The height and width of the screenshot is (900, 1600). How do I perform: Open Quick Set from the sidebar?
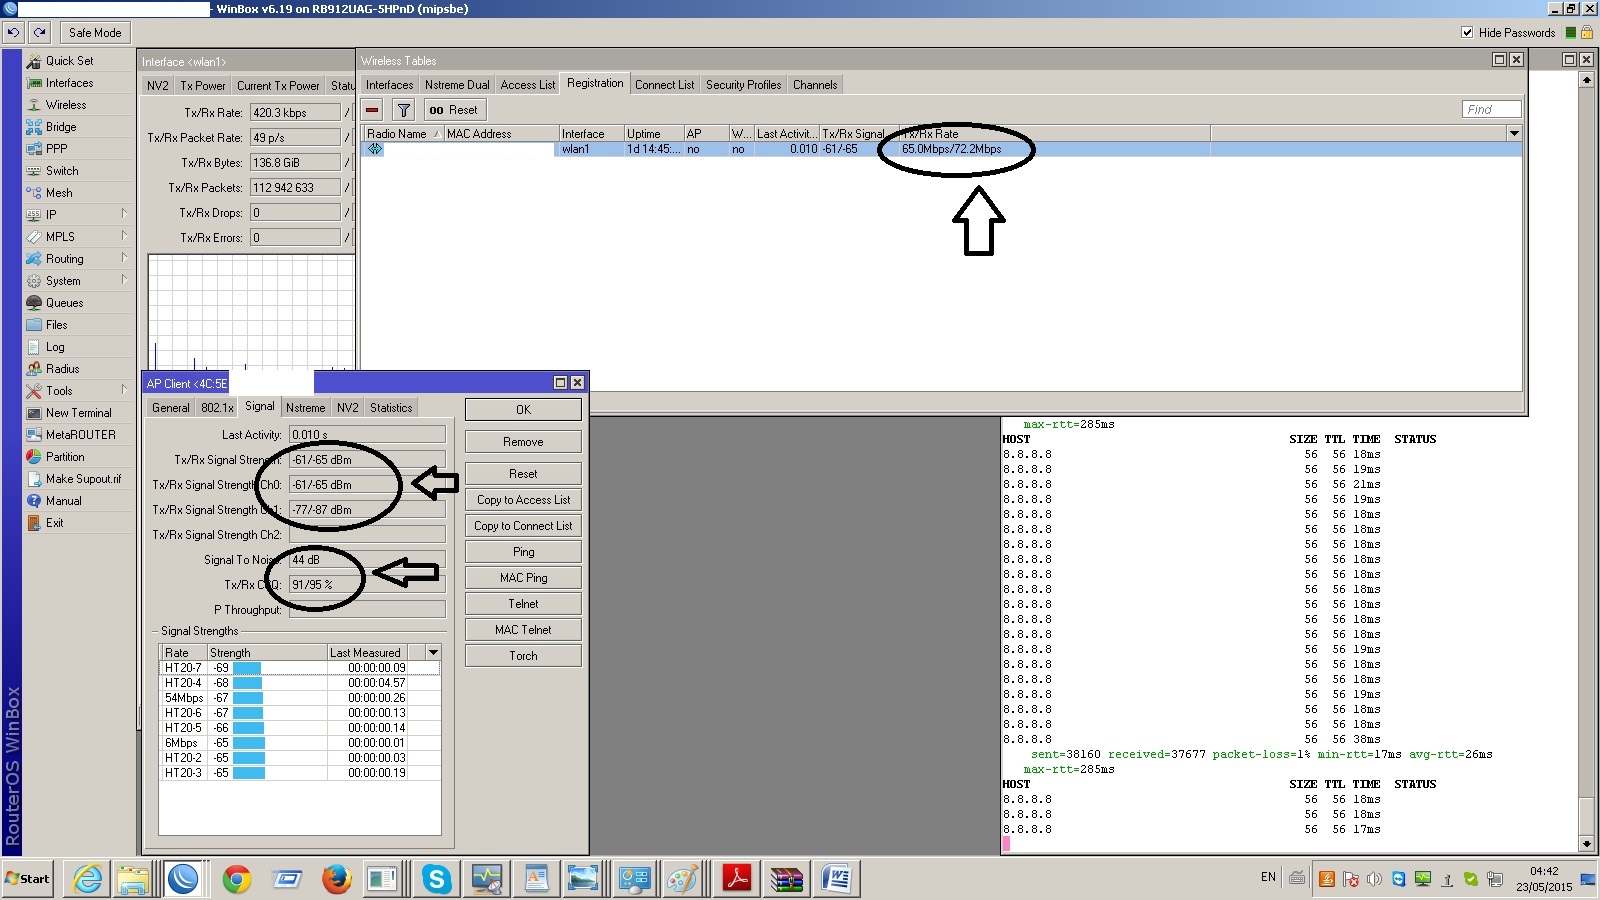pos(69,61)
